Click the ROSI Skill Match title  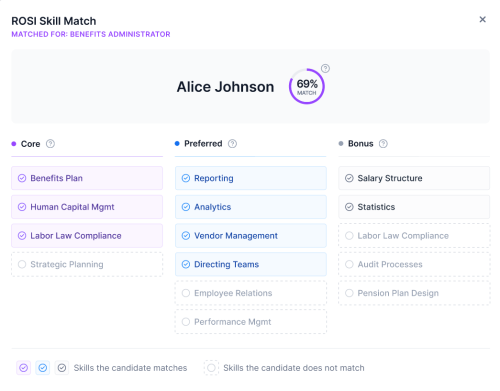(x=54, y=21)
